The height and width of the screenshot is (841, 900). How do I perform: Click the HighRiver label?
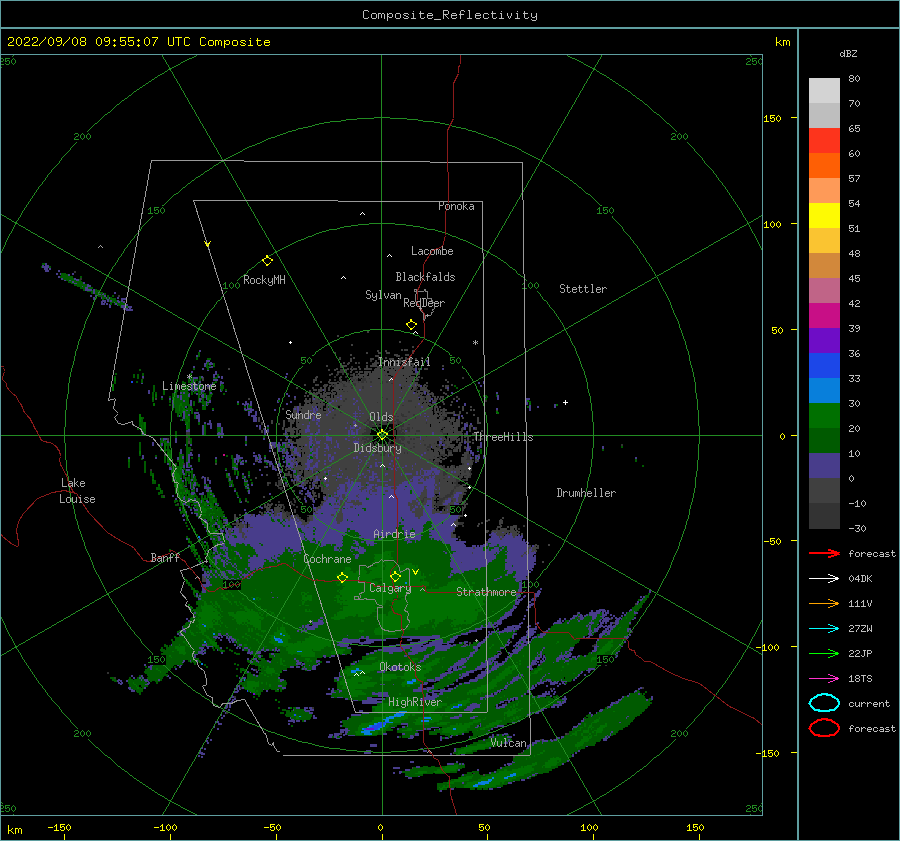point(415,702)
